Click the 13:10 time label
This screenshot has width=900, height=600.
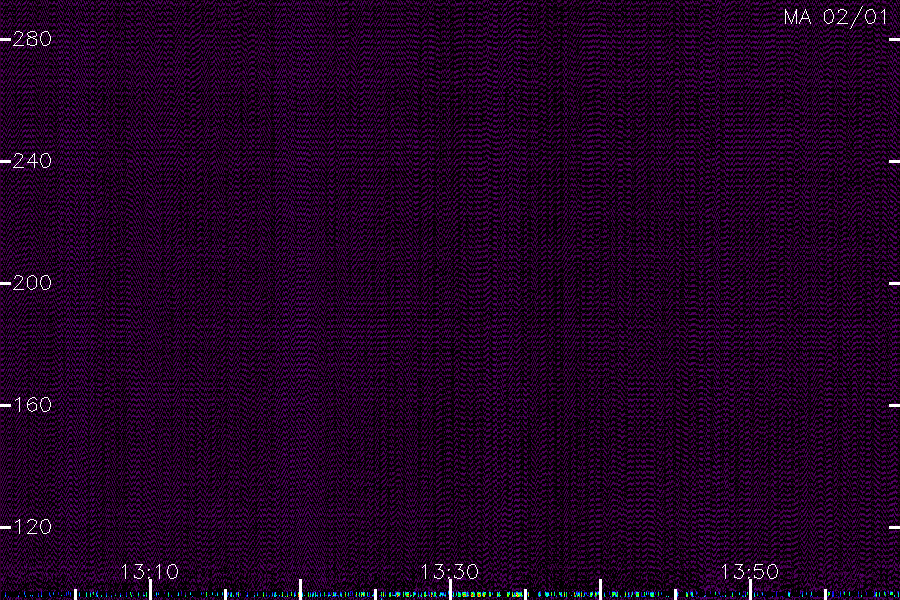click(x=150, y=571)
